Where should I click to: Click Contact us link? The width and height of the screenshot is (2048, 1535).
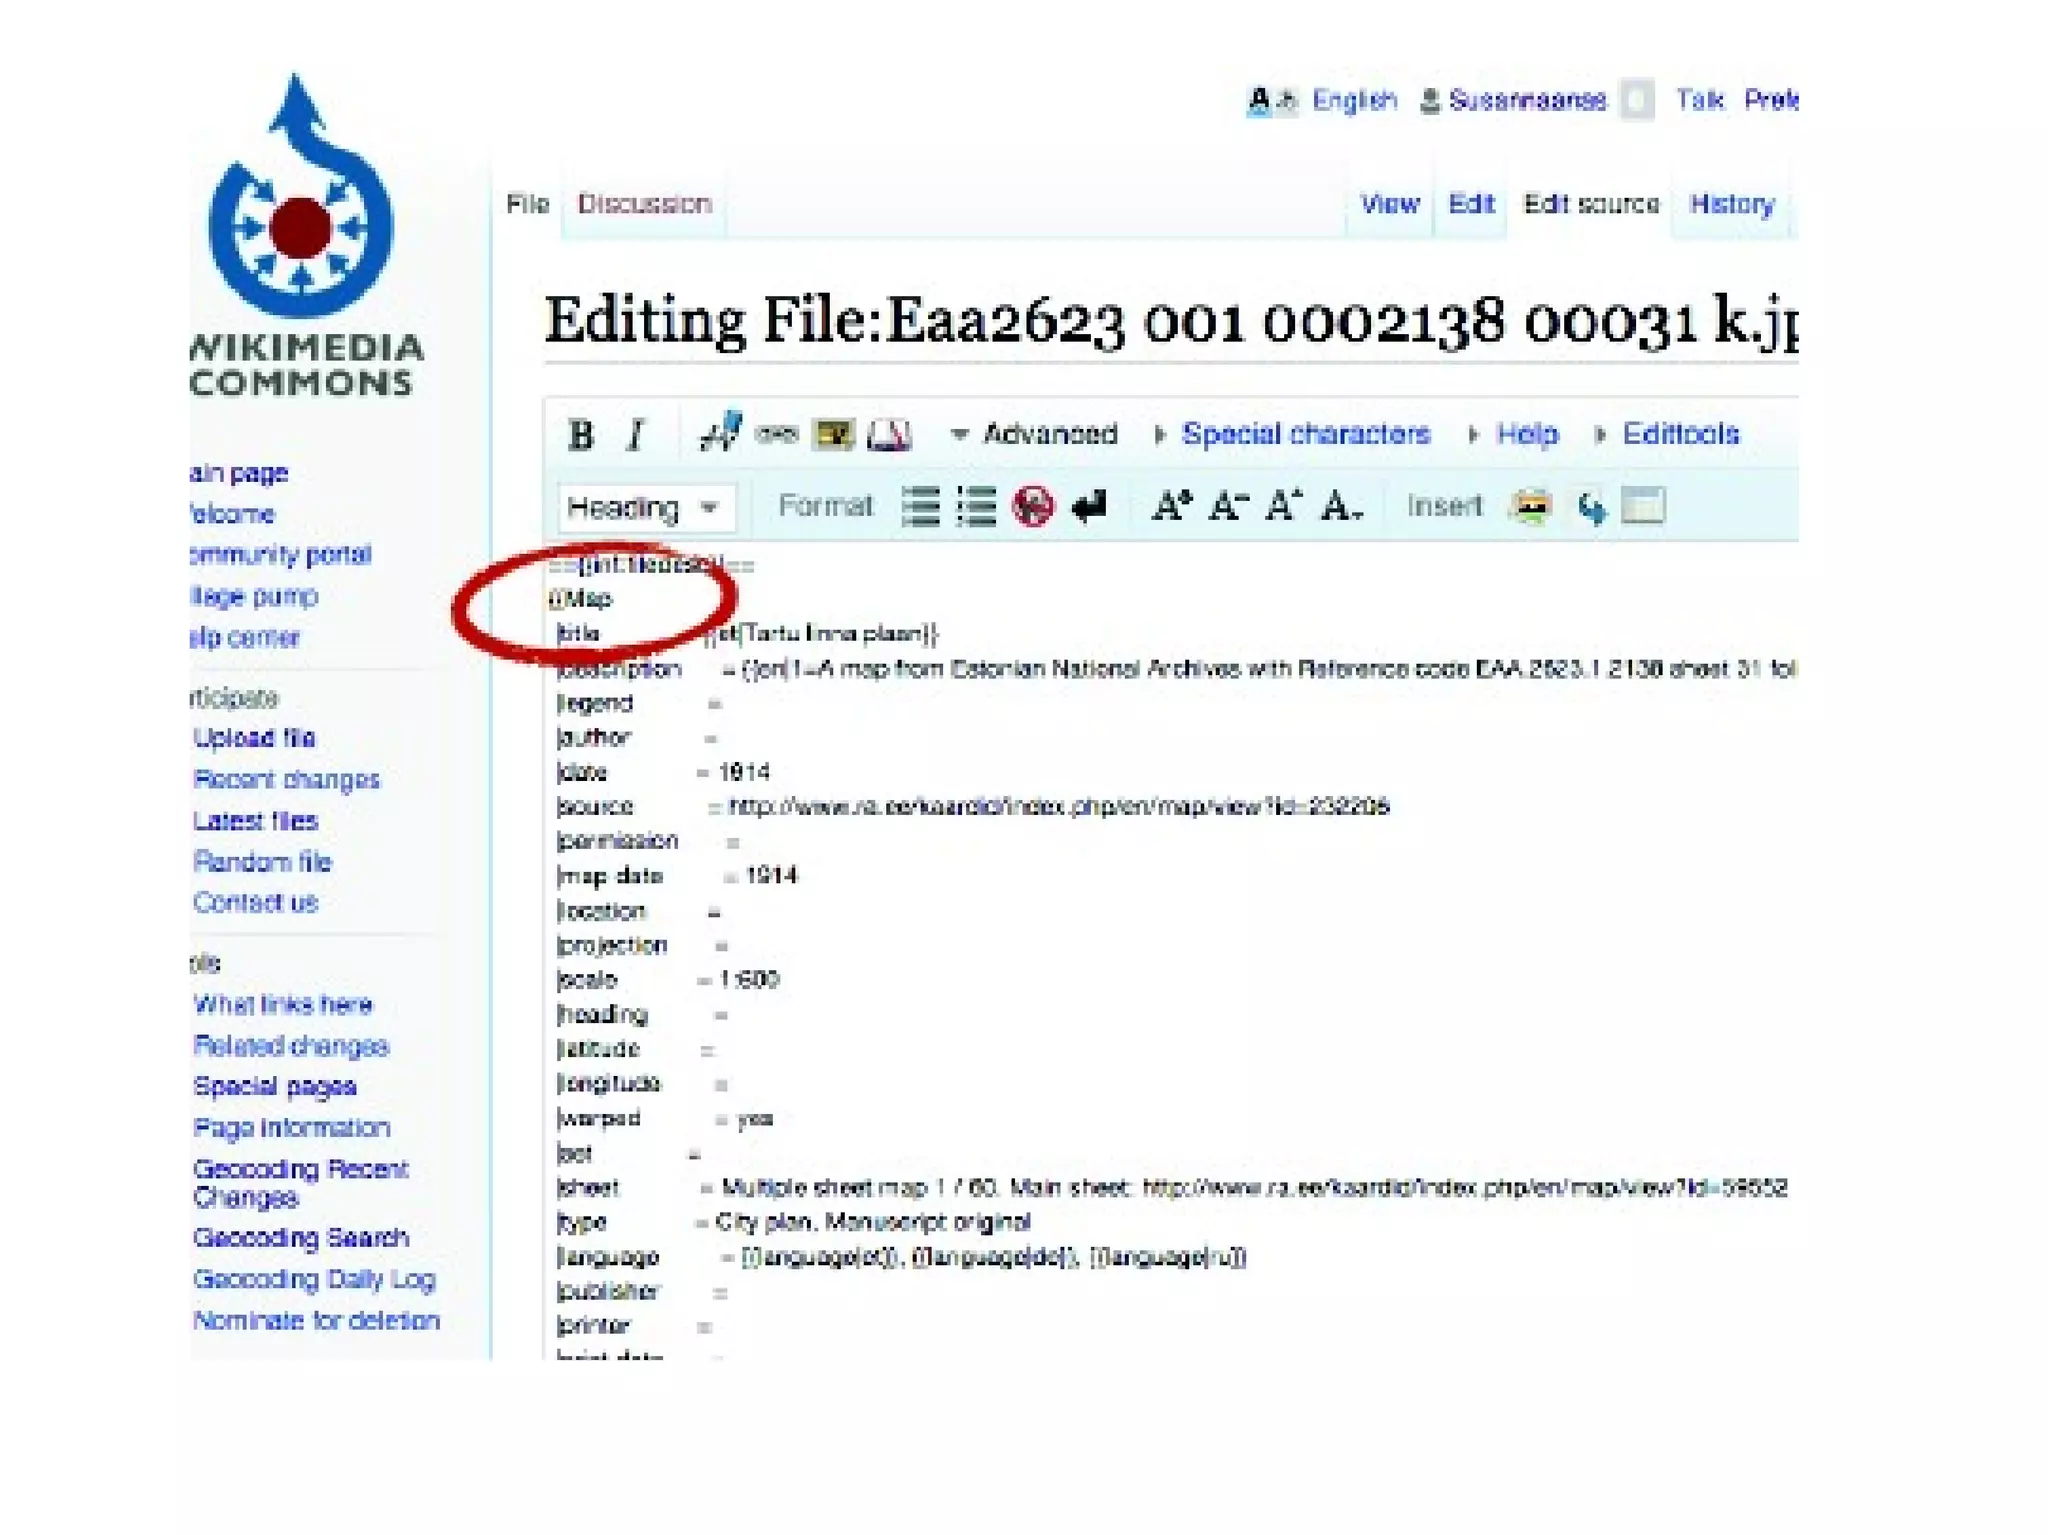pos(255,903)
